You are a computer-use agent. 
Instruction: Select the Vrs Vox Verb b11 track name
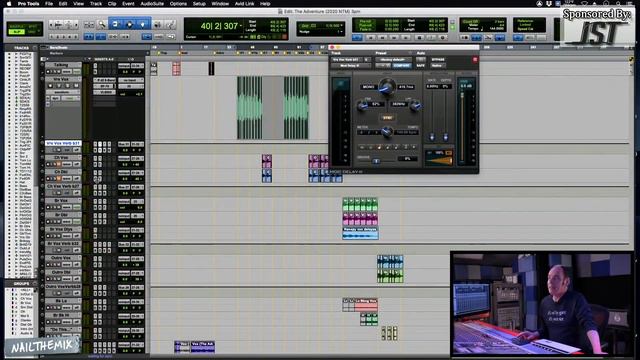point(63,143)
